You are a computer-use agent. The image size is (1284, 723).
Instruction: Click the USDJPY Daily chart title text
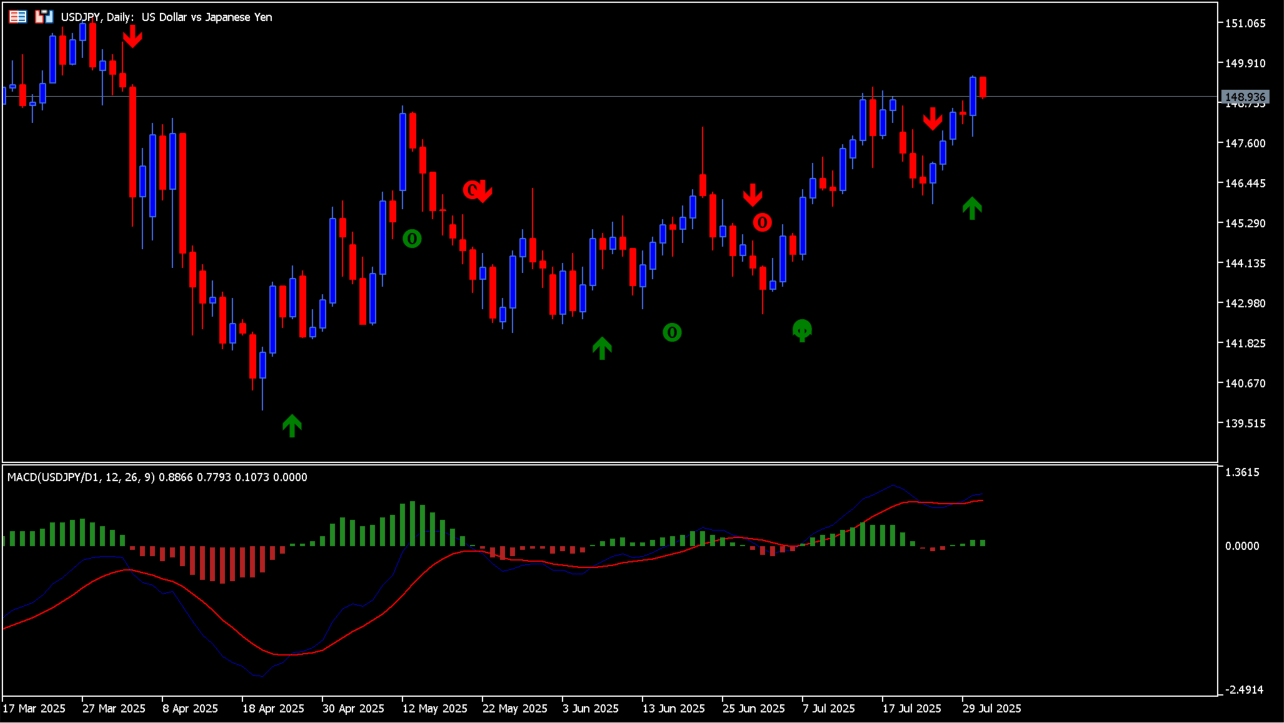pos(165,17)
